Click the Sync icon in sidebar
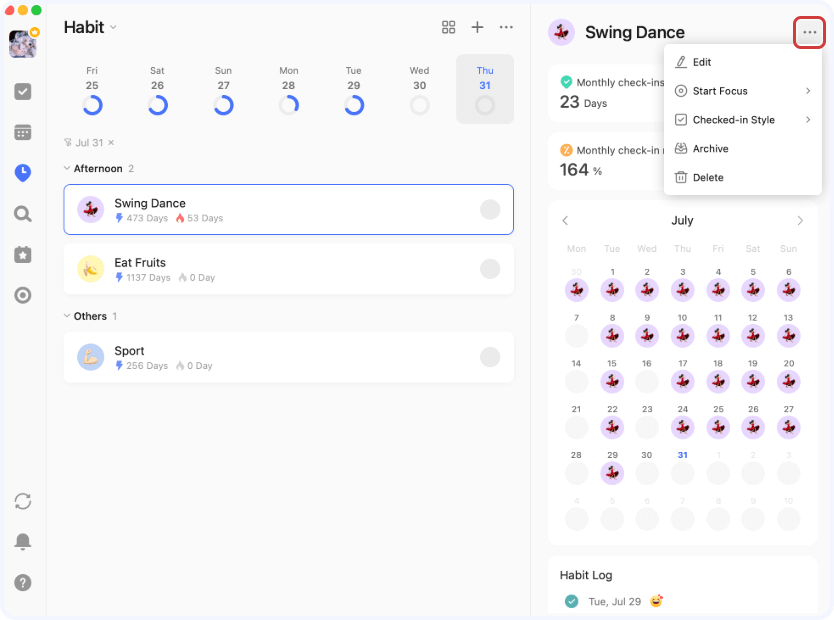Viewport: 834px width, 620px height. tap(23, 501)
